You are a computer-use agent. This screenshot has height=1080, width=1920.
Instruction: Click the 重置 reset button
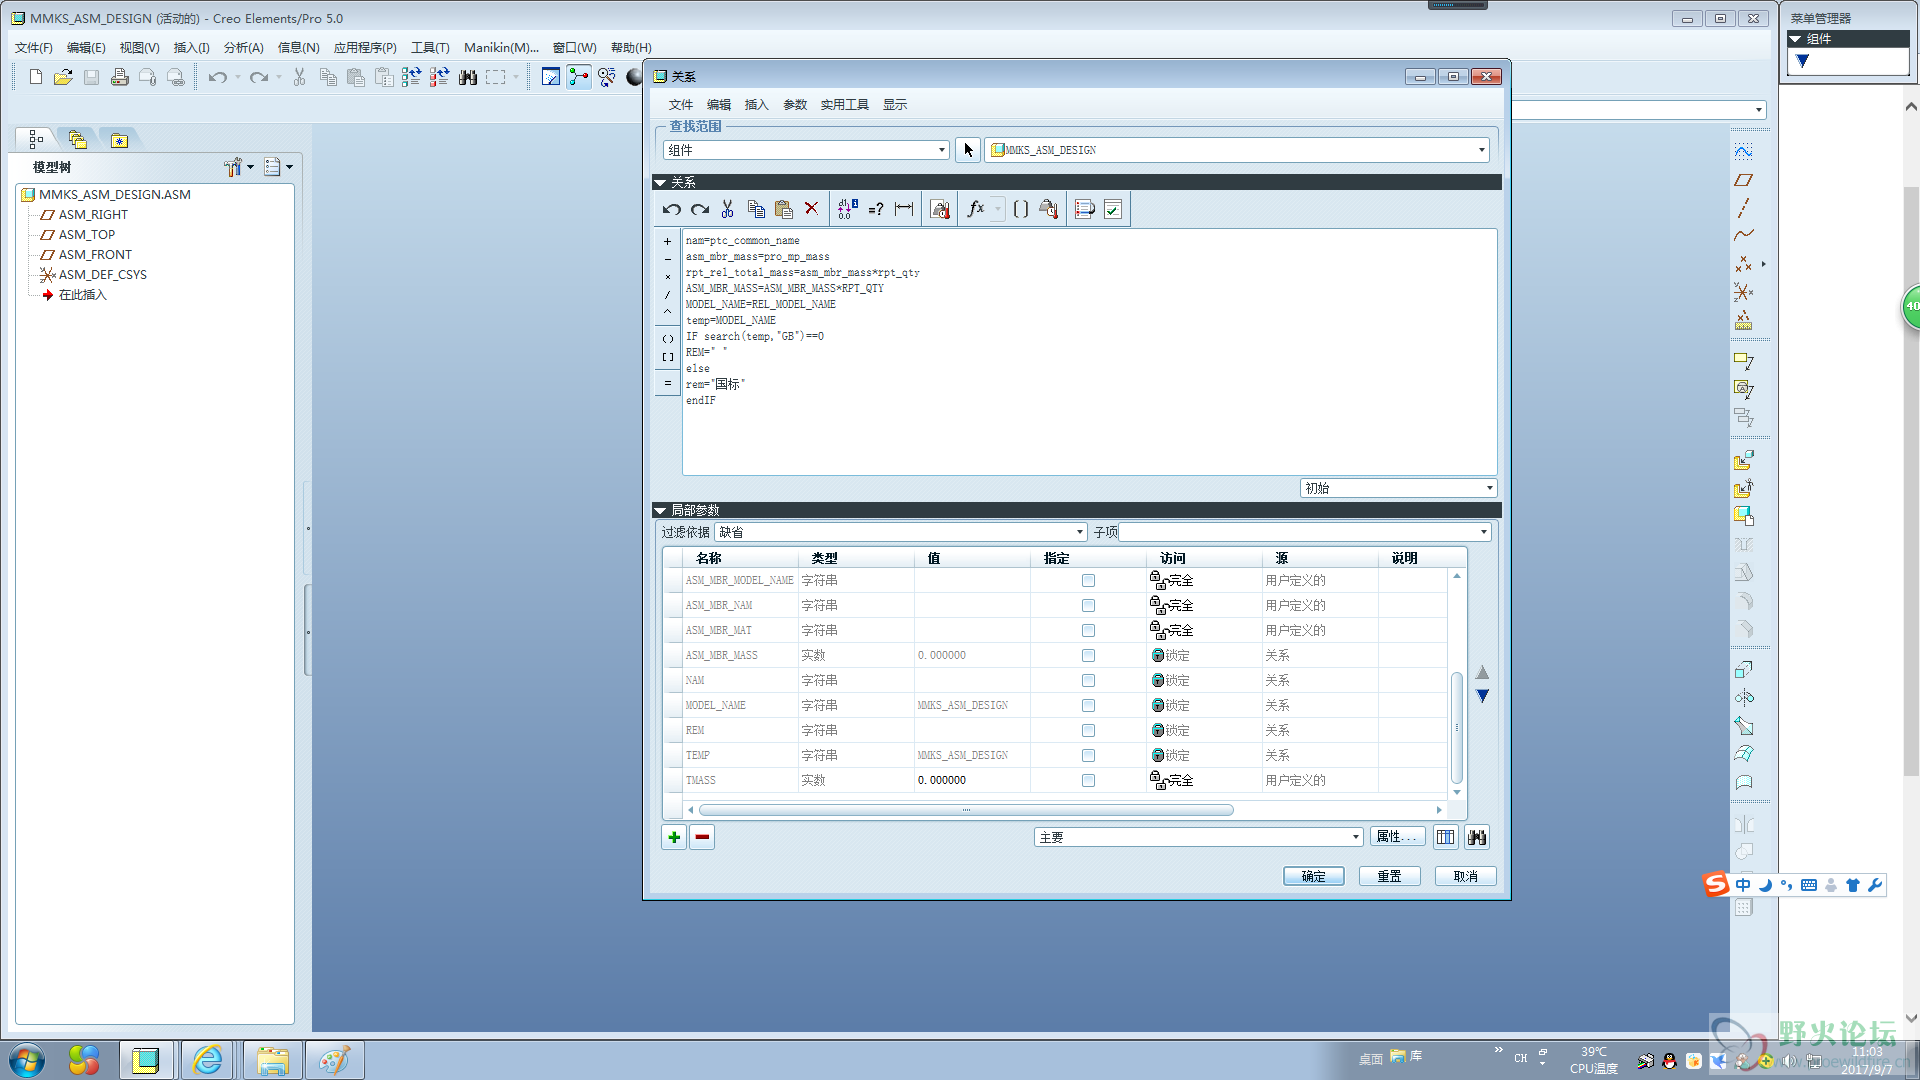pos(1390,876)
